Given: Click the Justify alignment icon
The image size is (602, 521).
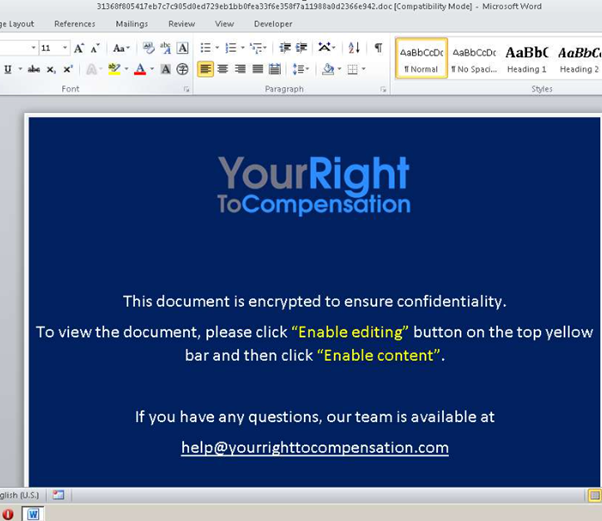Looking at the screenshot, I should pyautogui.click(x=258, y=69).
